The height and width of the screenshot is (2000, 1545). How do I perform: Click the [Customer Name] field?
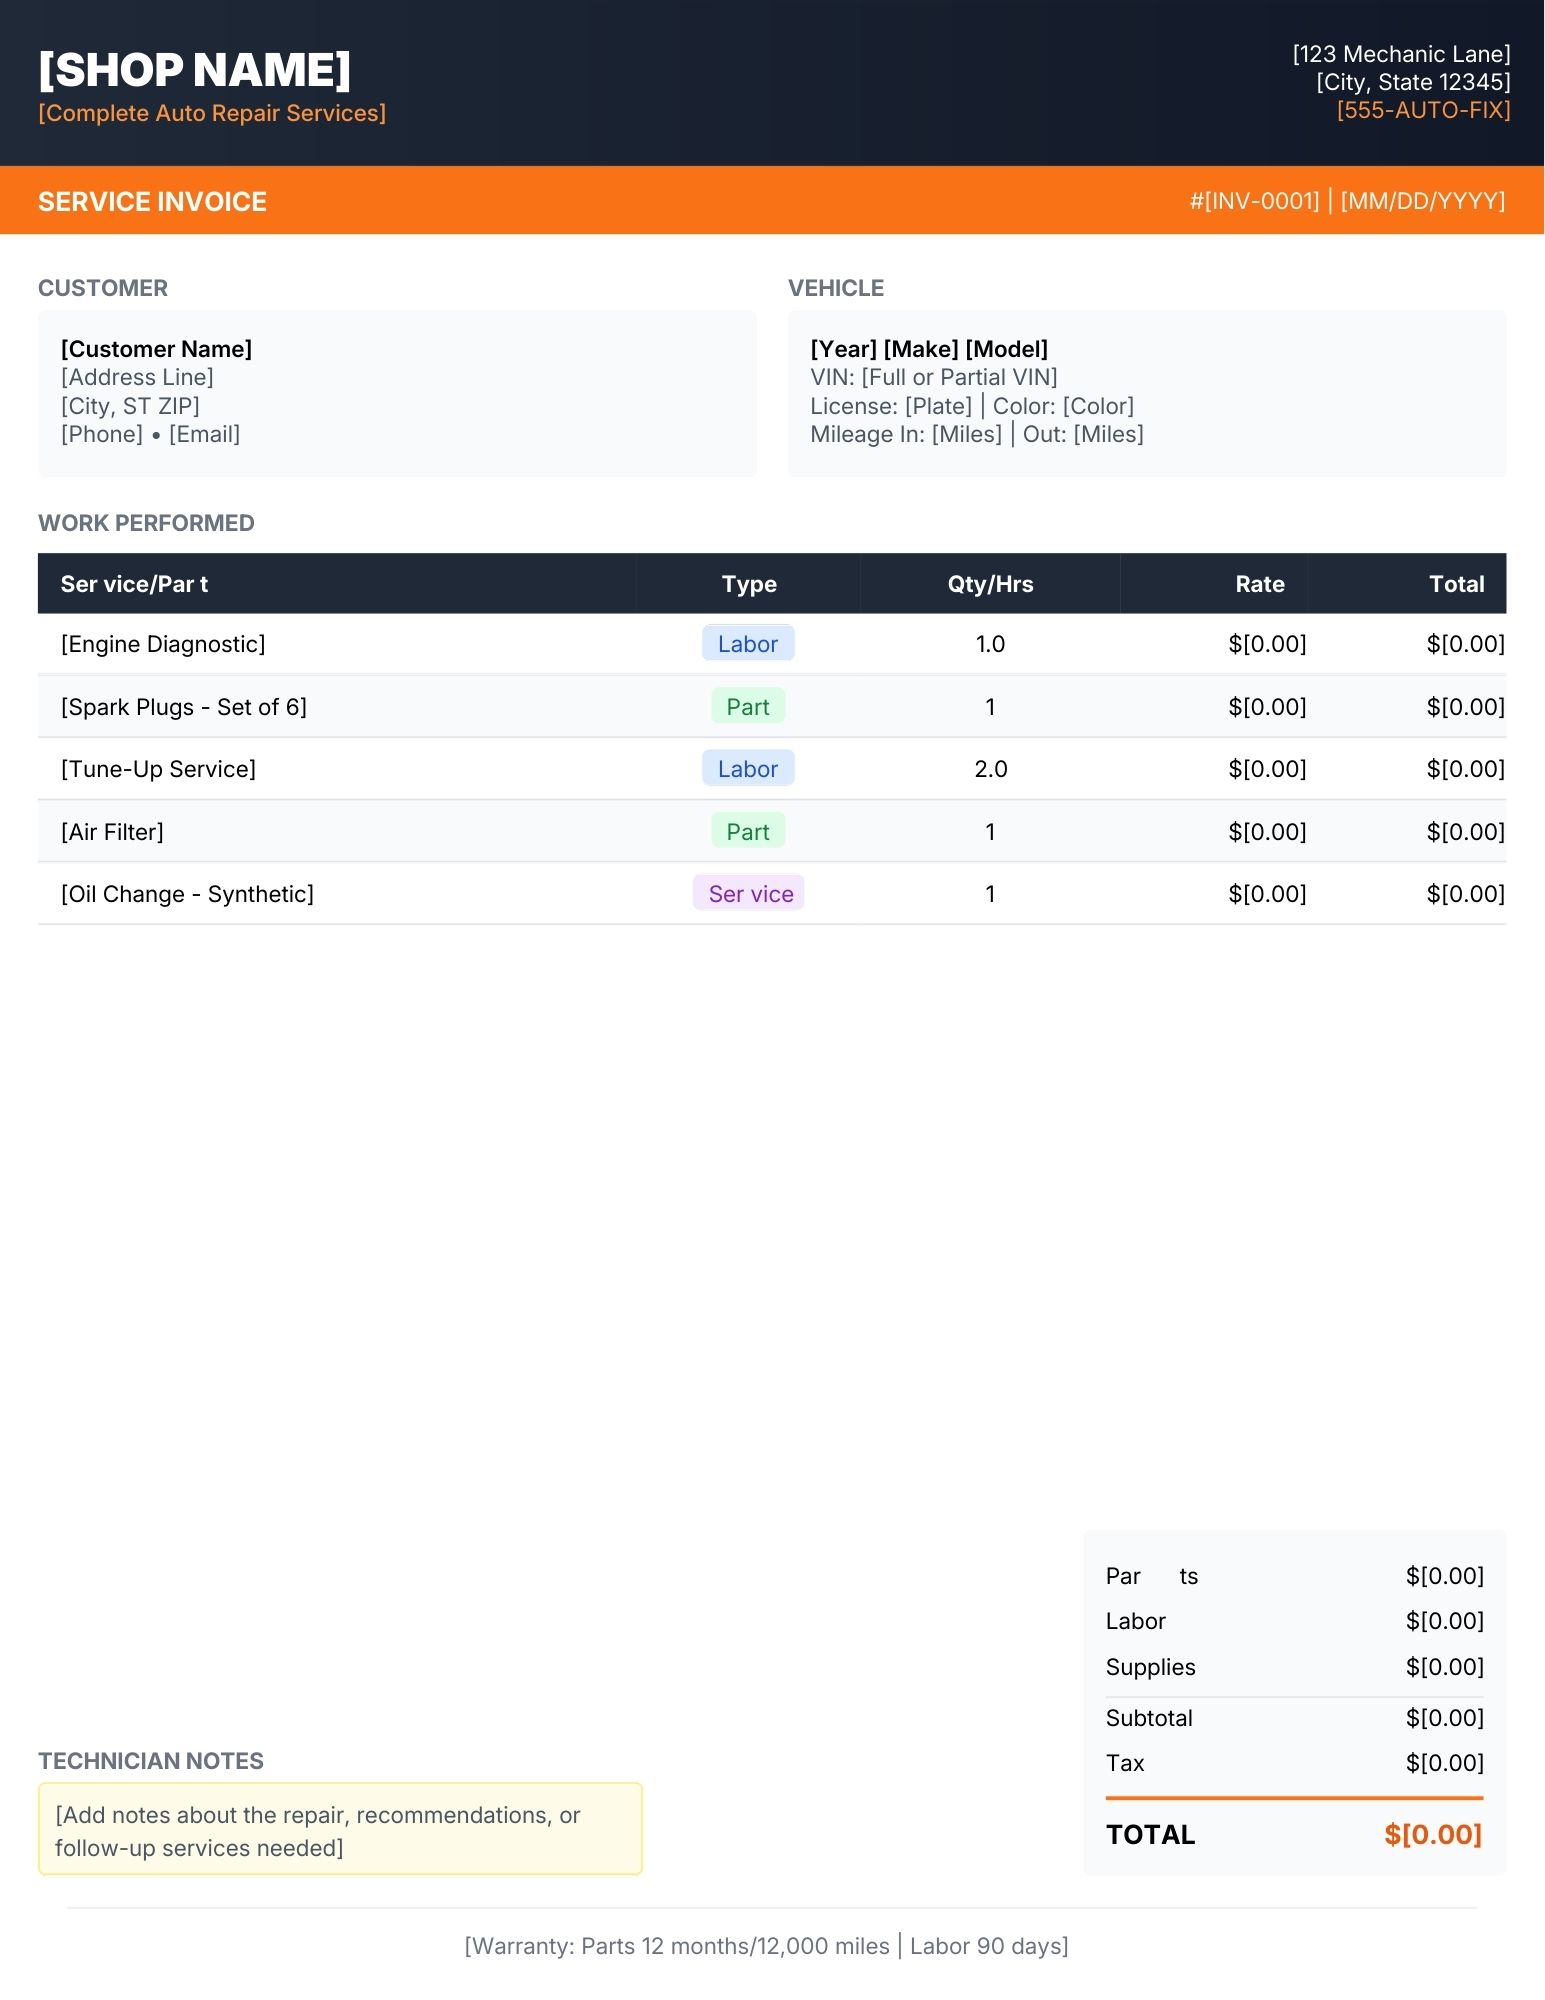pyautogui.click(x=156, y=349)
